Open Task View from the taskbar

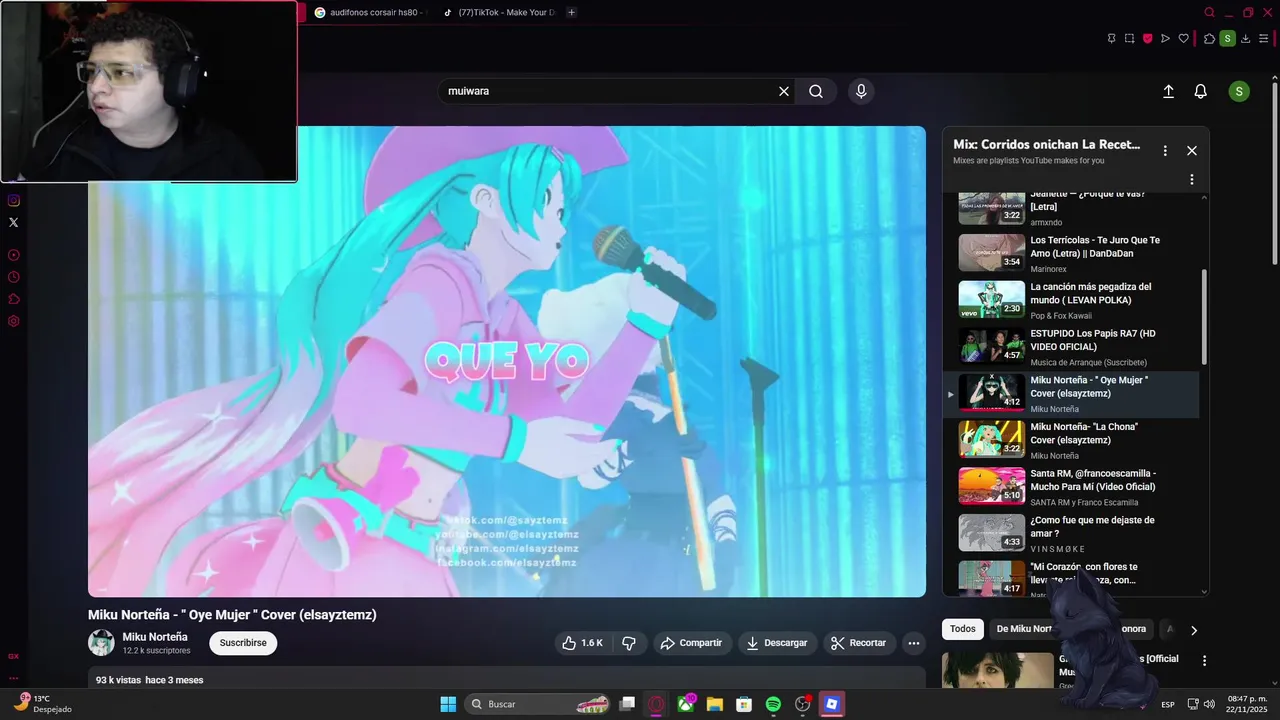tap(627, 704)
